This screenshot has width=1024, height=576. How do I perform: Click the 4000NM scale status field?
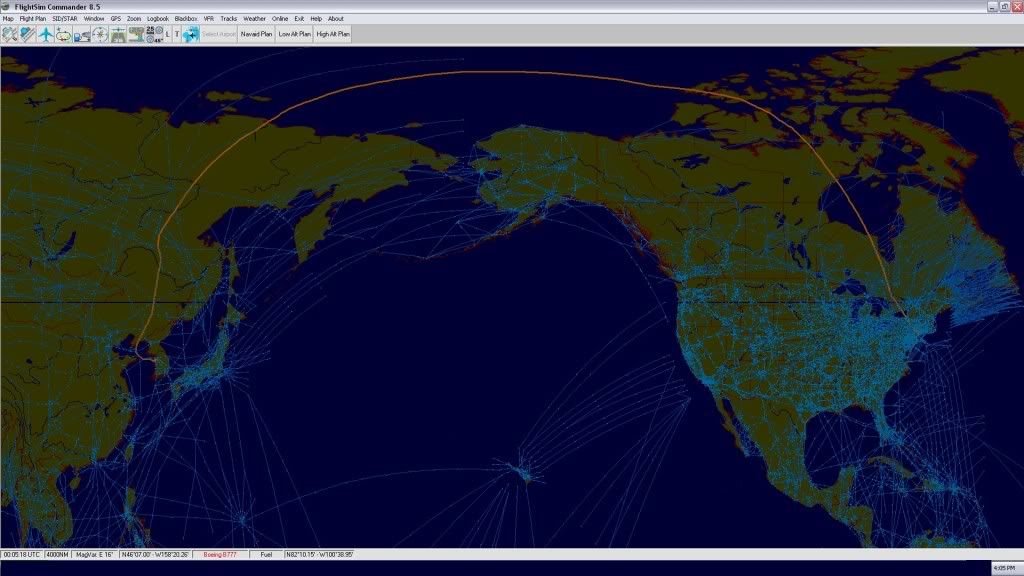57,554
